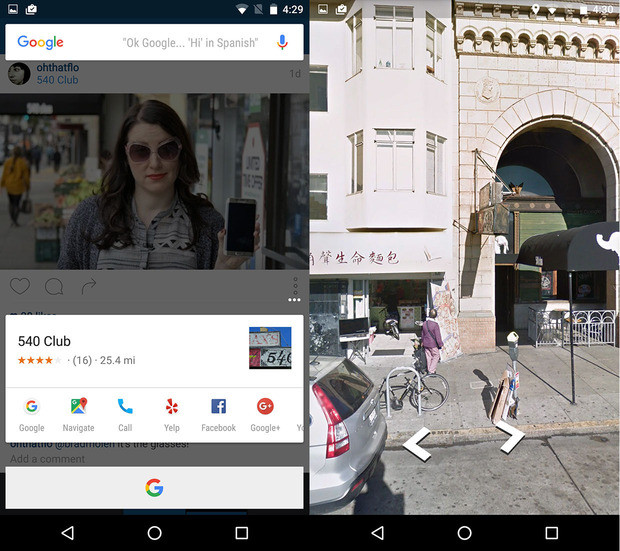Open Google search action for 540 Club
The width and height of the screenshot is (620, 551).
[x=32, y=415]
